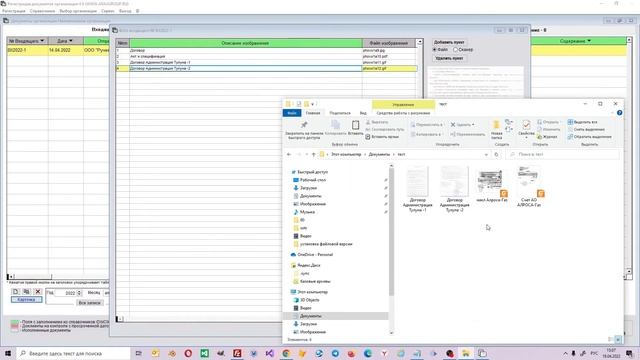Click the pin to Quick Access icon in Explorer ribbon

click(304, 125)
